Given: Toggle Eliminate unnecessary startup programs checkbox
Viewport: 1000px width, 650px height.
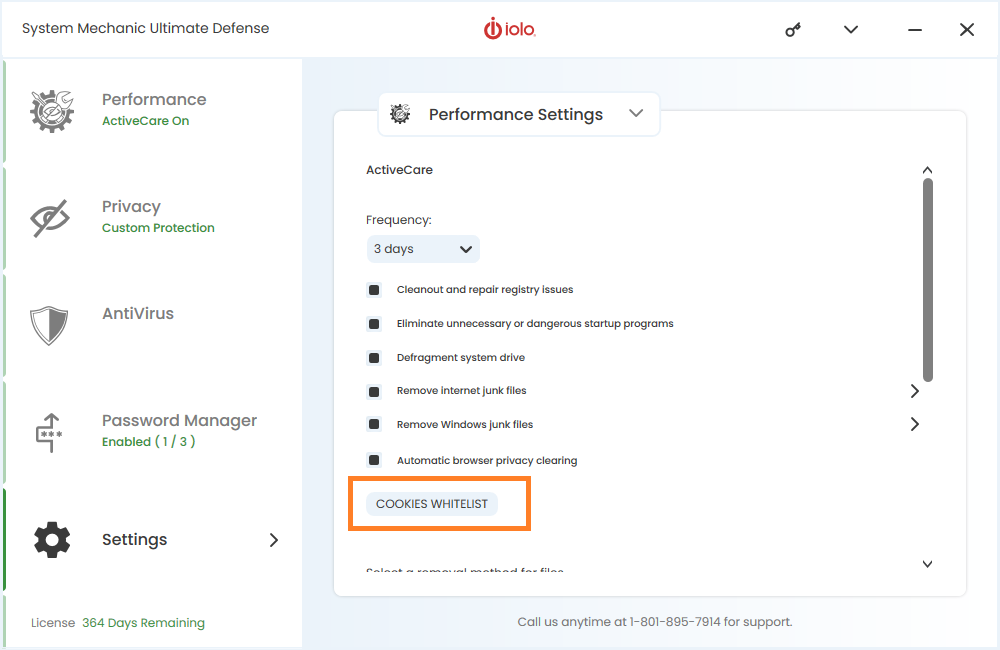Looking at the screenshot, I should click(x=374, y=324).
